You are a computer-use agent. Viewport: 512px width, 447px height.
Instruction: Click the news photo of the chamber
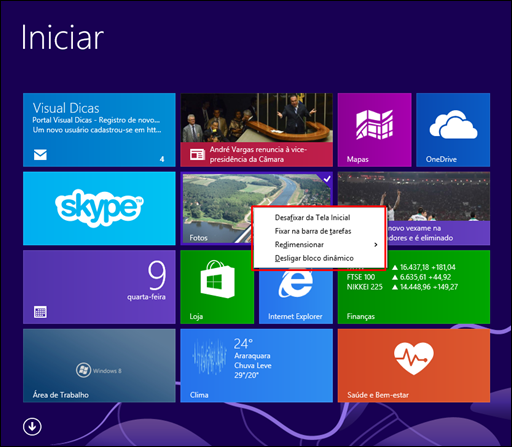click(256, 118)
